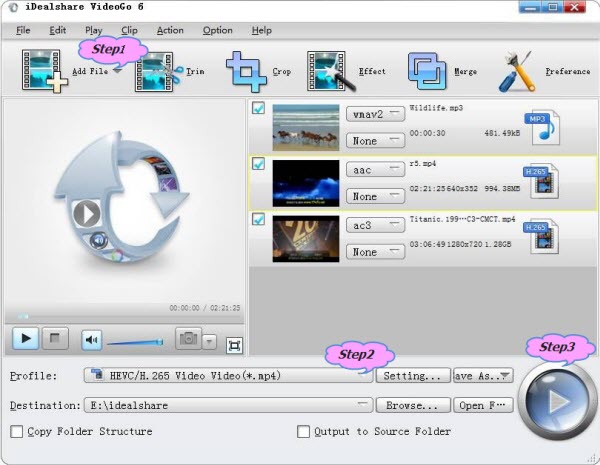Screen dimensions: 600x465
Task: Click the 481.49kB file size
Action: tap(502, 133)
